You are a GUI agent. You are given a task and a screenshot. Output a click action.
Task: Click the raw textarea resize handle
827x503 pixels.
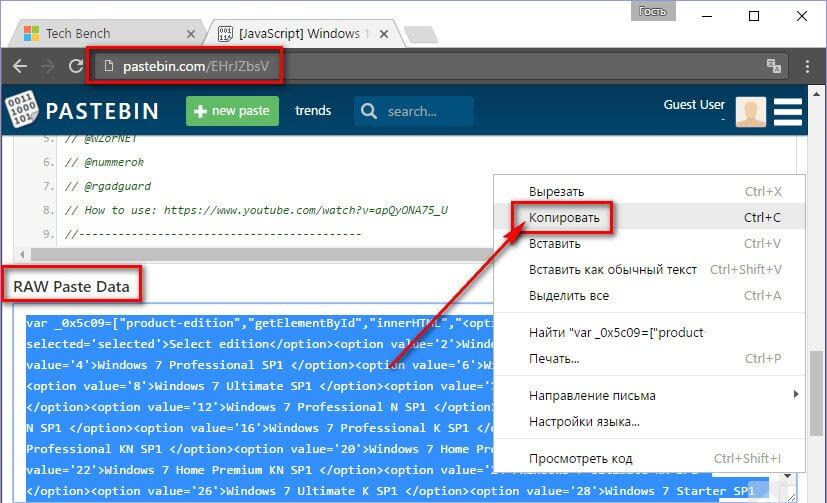pos(791,497)
